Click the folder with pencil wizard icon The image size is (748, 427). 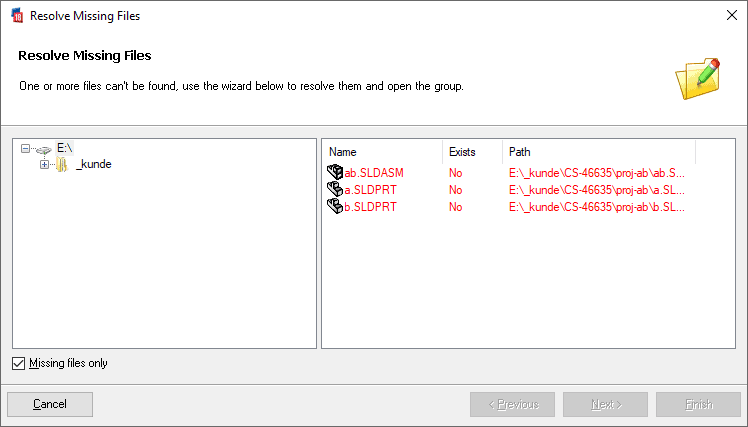click(697, 79)
